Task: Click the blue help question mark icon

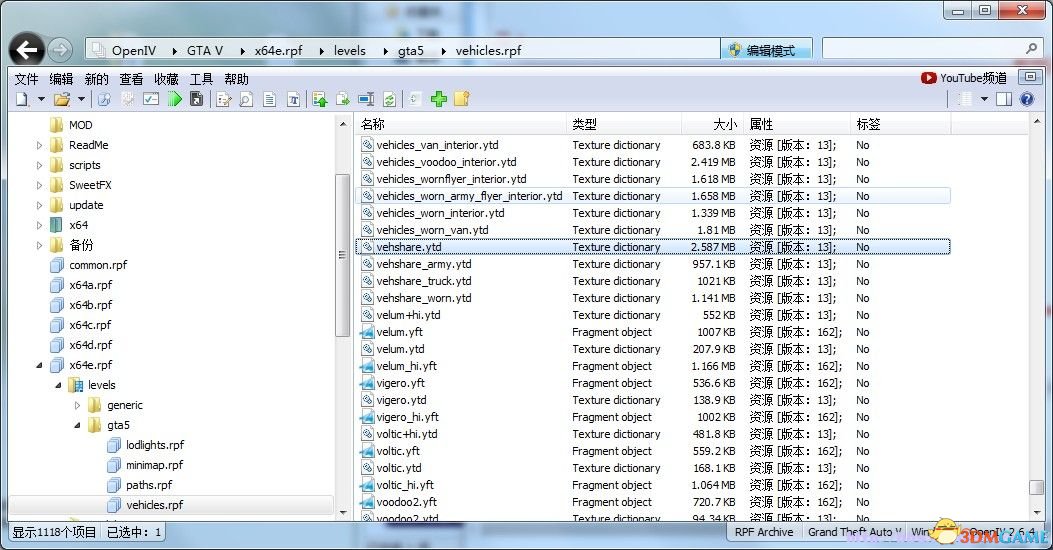Action: (1027, 99)
